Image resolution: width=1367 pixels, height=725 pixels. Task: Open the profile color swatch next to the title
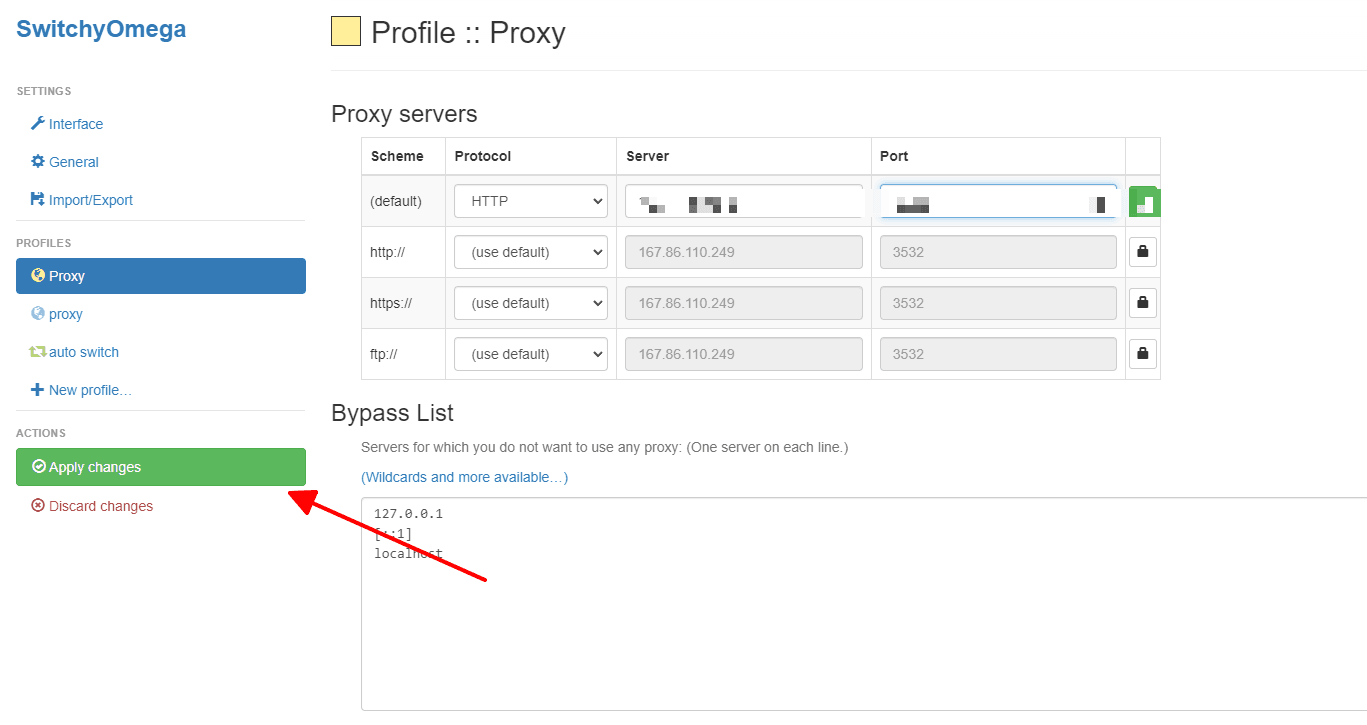[x=346, y=32]
